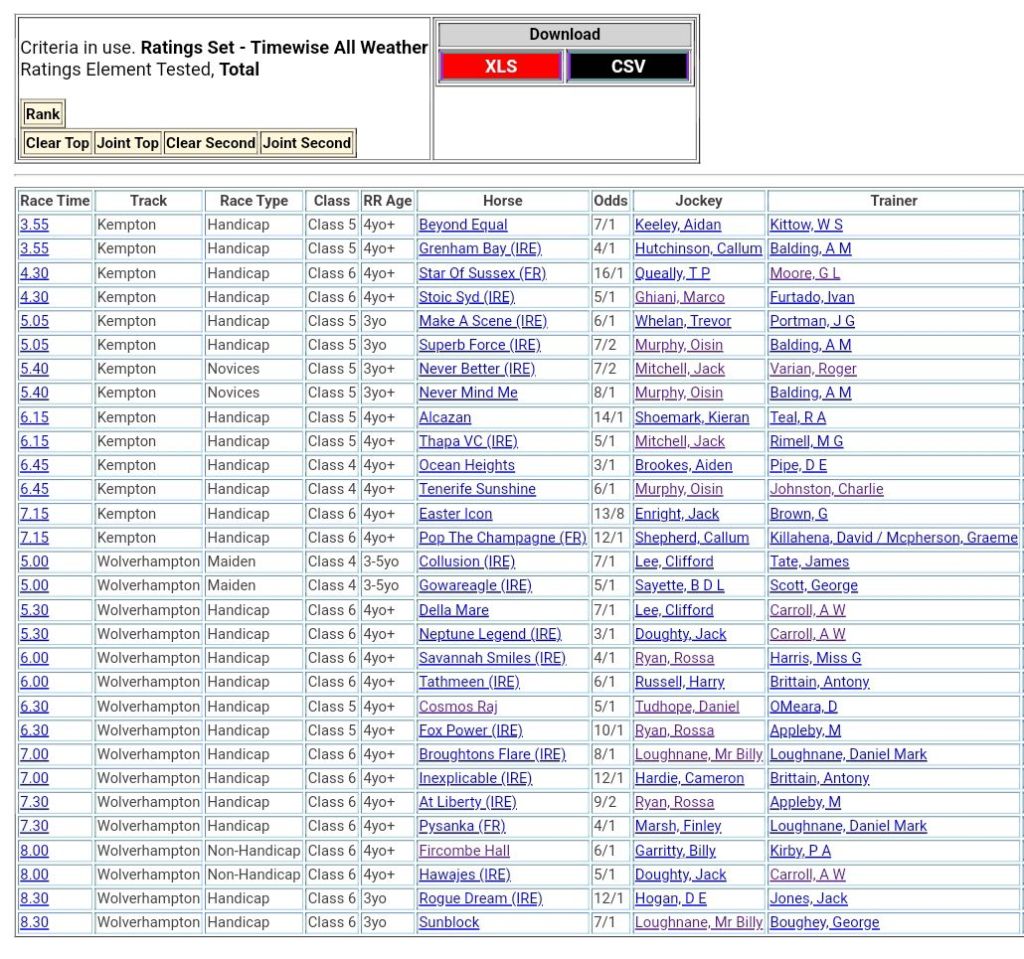
Task: View jockey Tudhope, Daniel
Action: (x=687, y=706)
